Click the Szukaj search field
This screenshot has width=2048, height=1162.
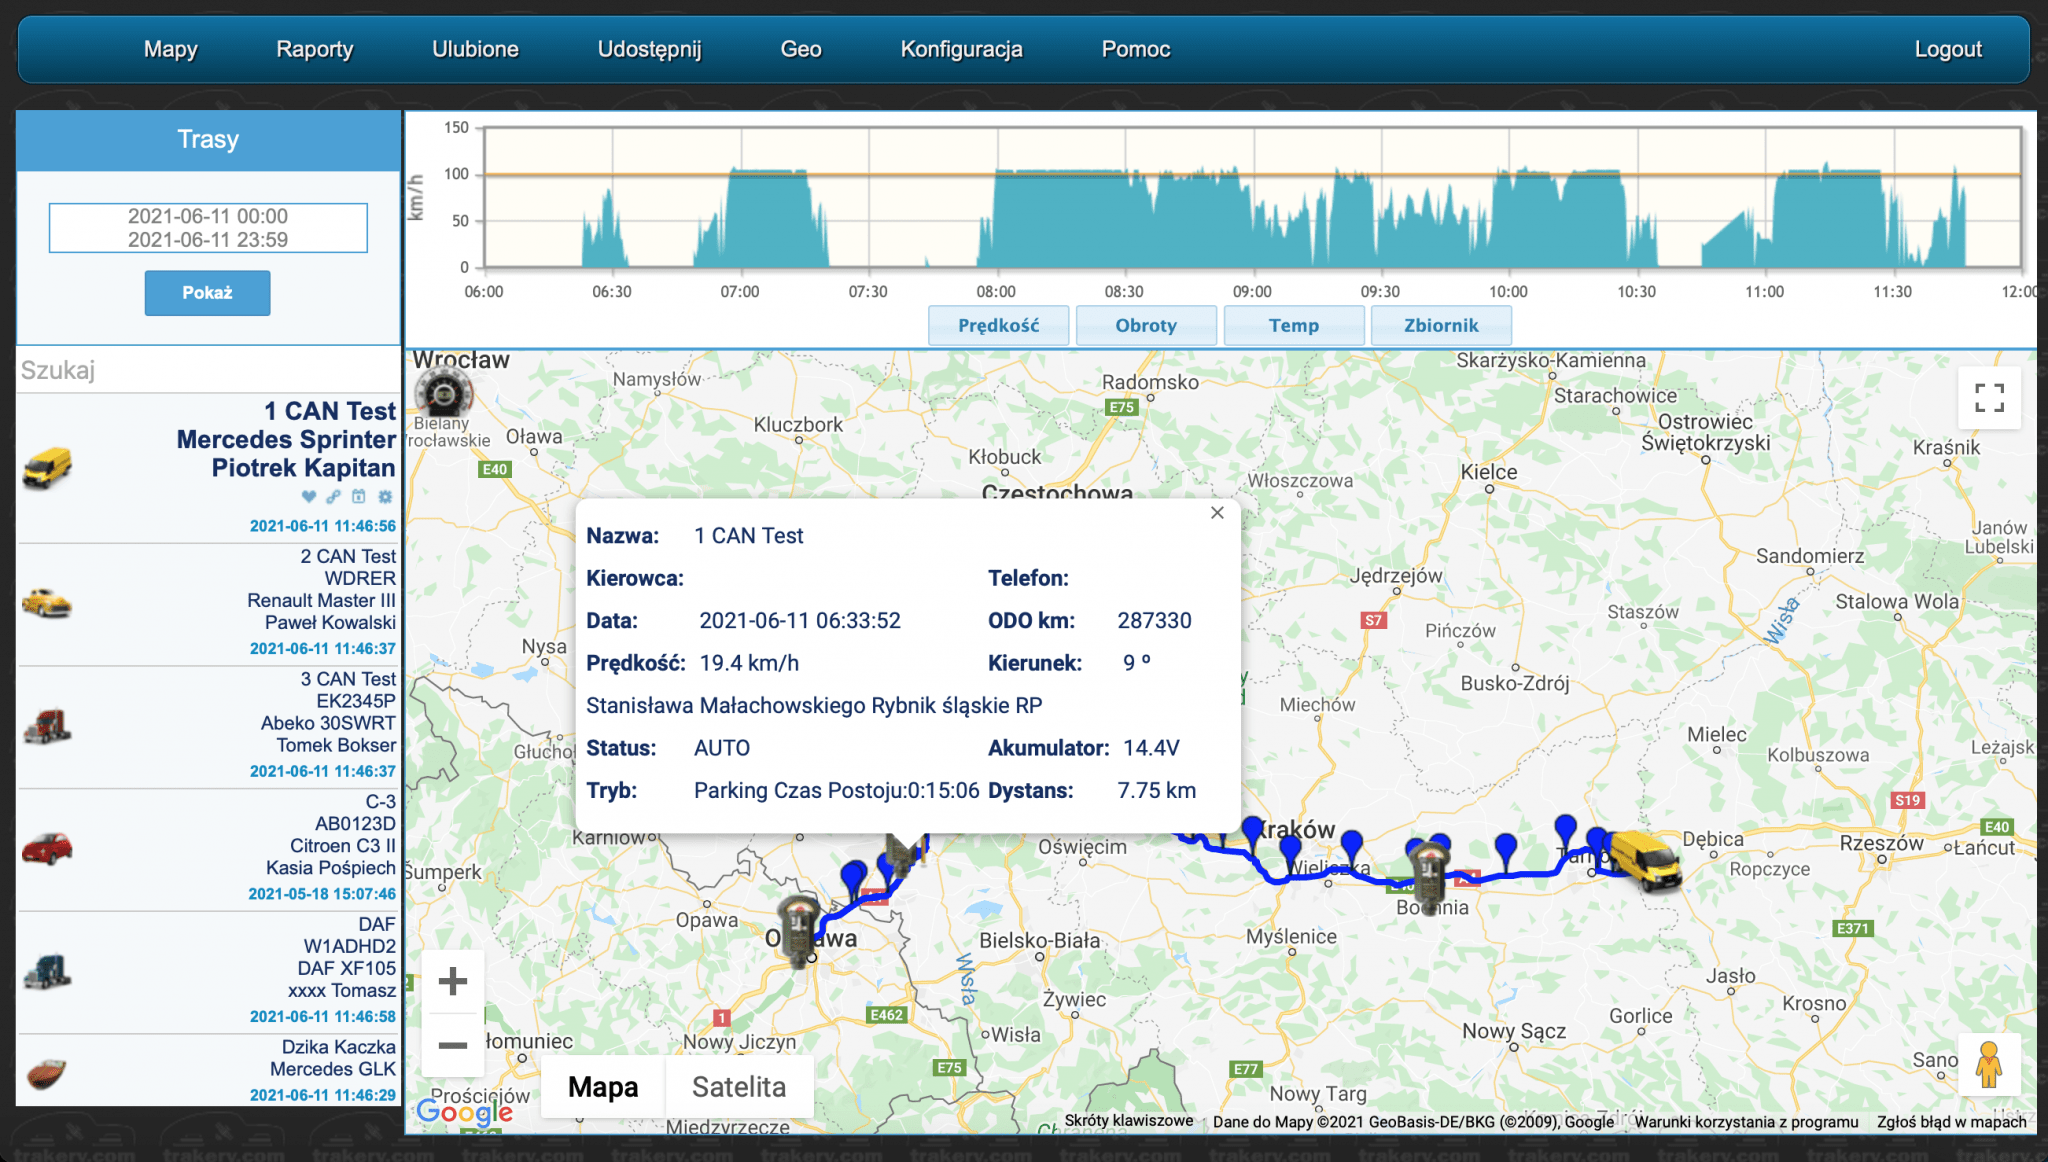tap(208, 370)
